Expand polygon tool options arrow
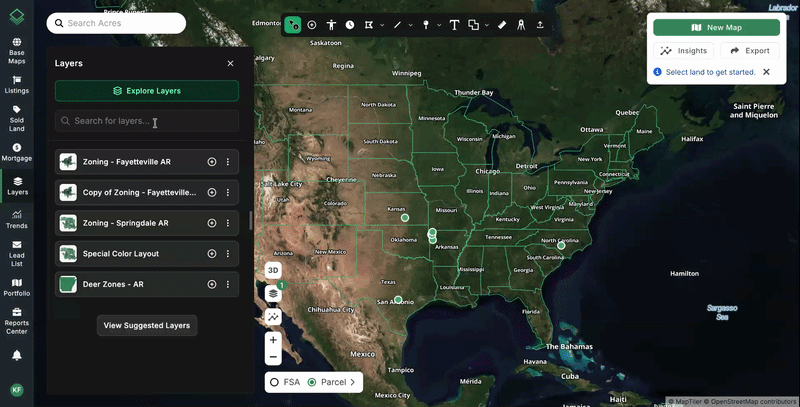This screenshot has height=407, width=800. pos(382,25)
